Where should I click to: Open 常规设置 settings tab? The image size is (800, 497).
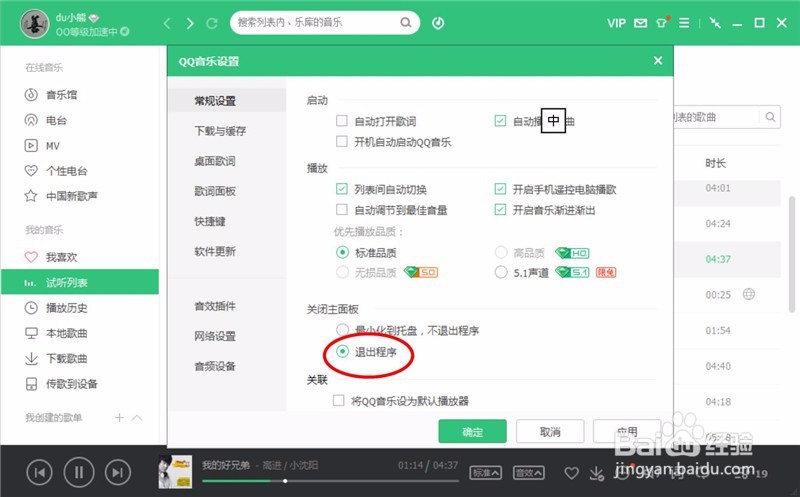pos(227,101)
